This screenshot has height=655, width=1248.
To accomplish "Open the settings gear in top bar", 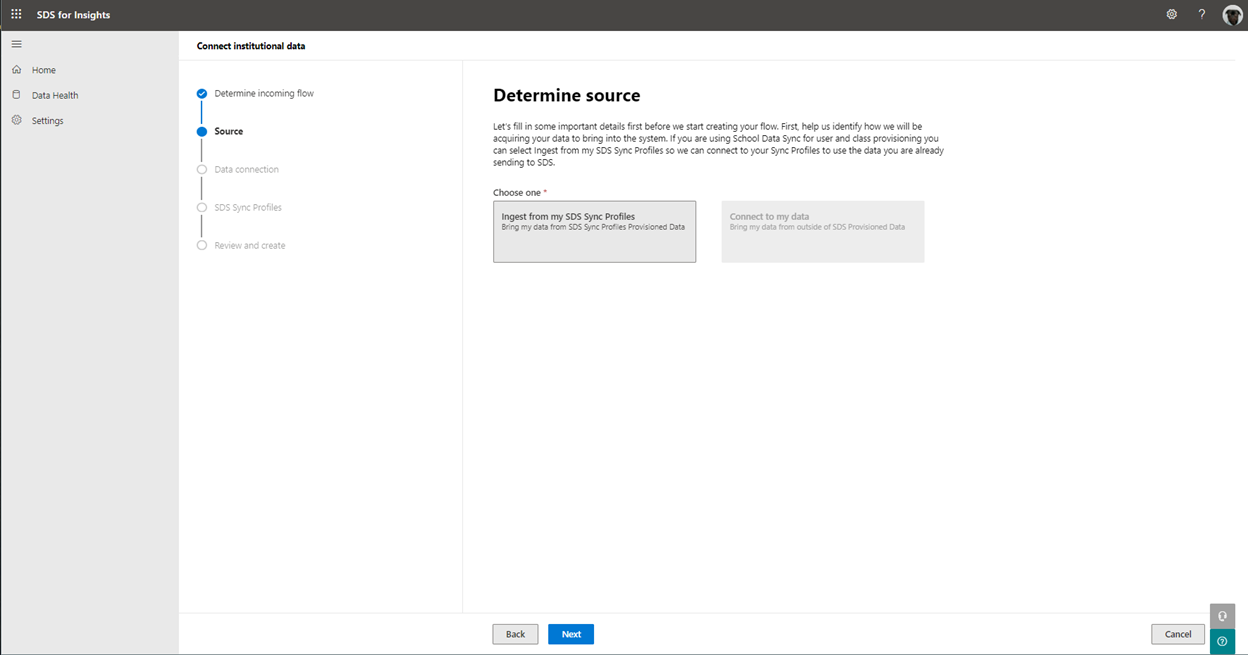I will point(1172,15).
